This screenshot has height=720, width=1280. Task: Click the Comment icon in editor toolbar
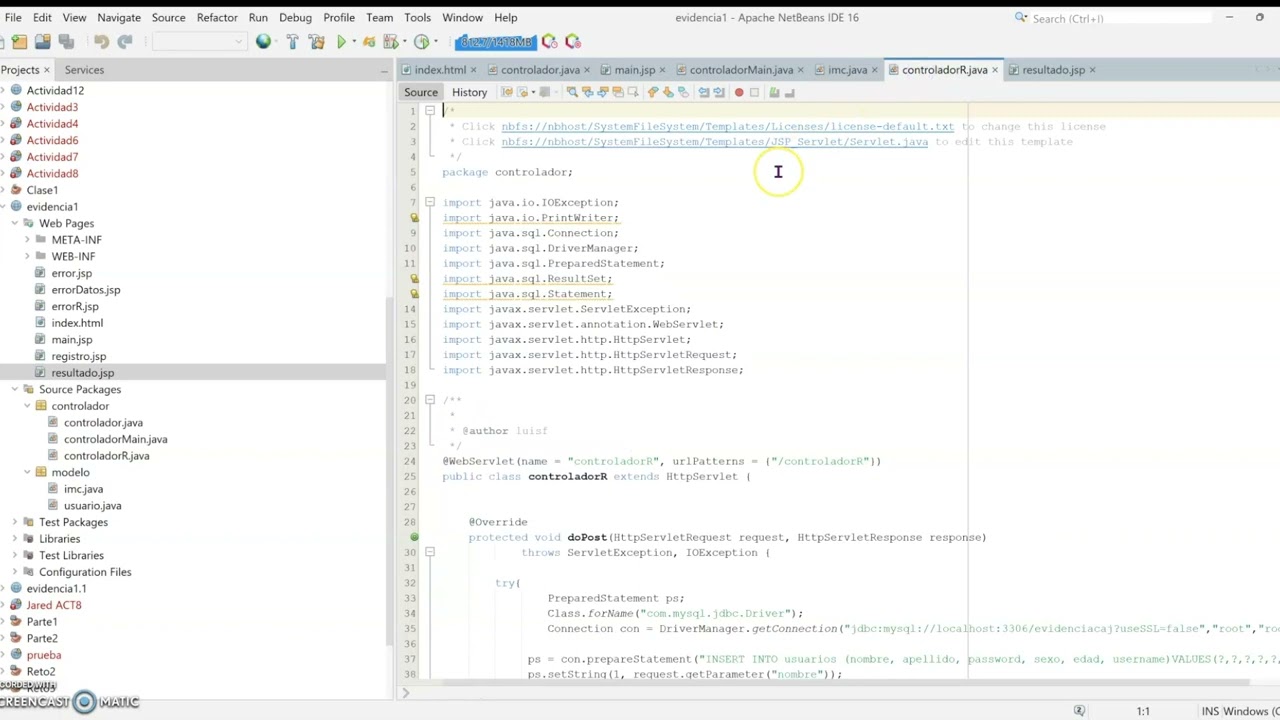click(x=774, y=92)
